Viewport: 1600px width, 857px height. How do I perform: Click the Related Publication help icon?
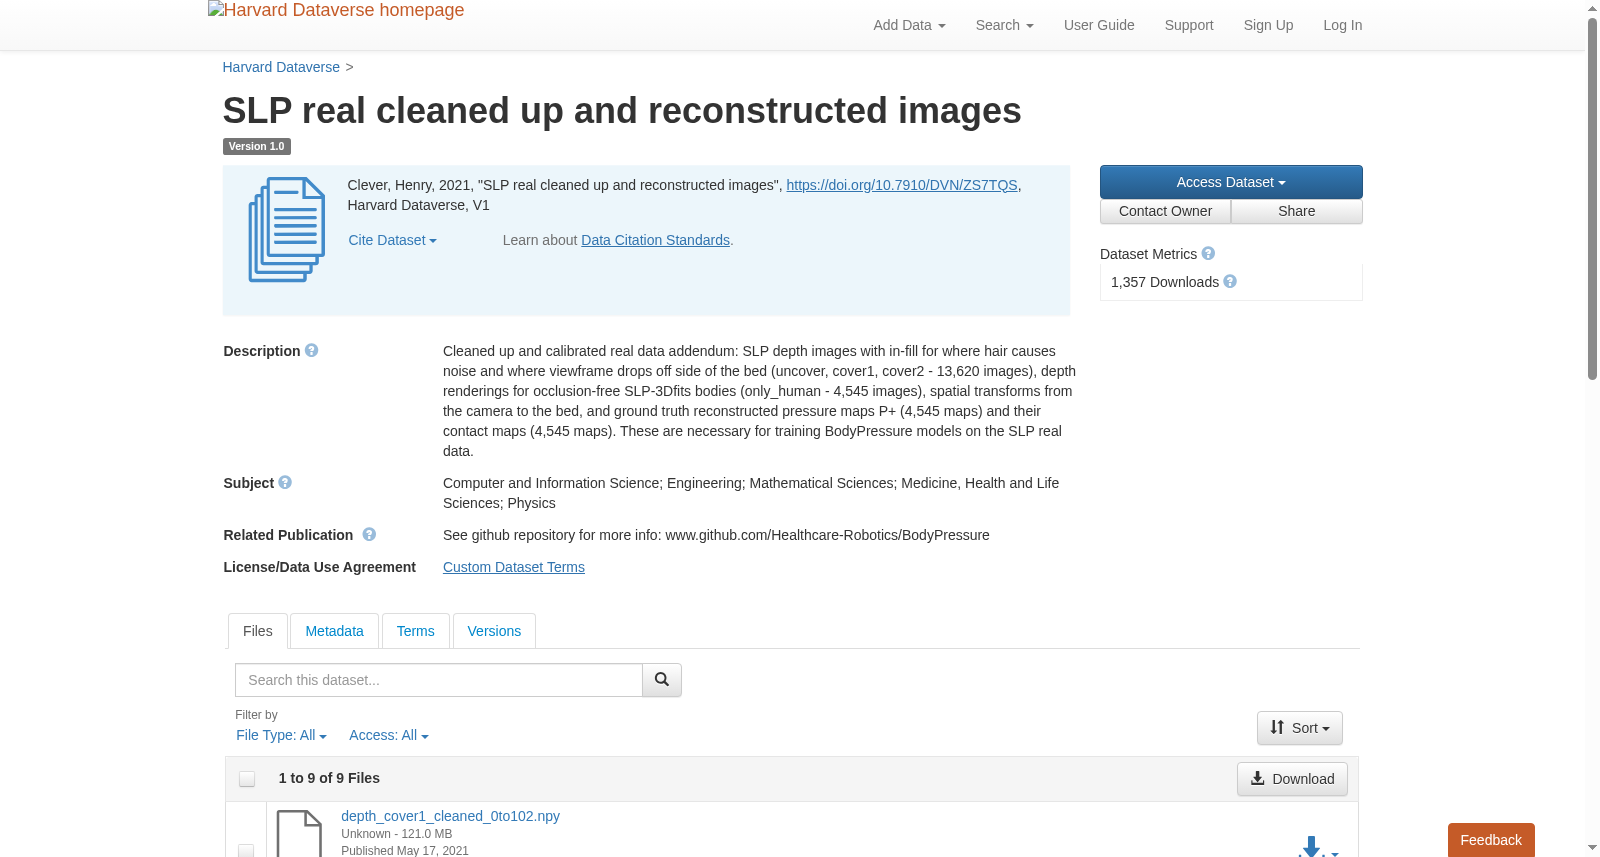tap(369, 535)
